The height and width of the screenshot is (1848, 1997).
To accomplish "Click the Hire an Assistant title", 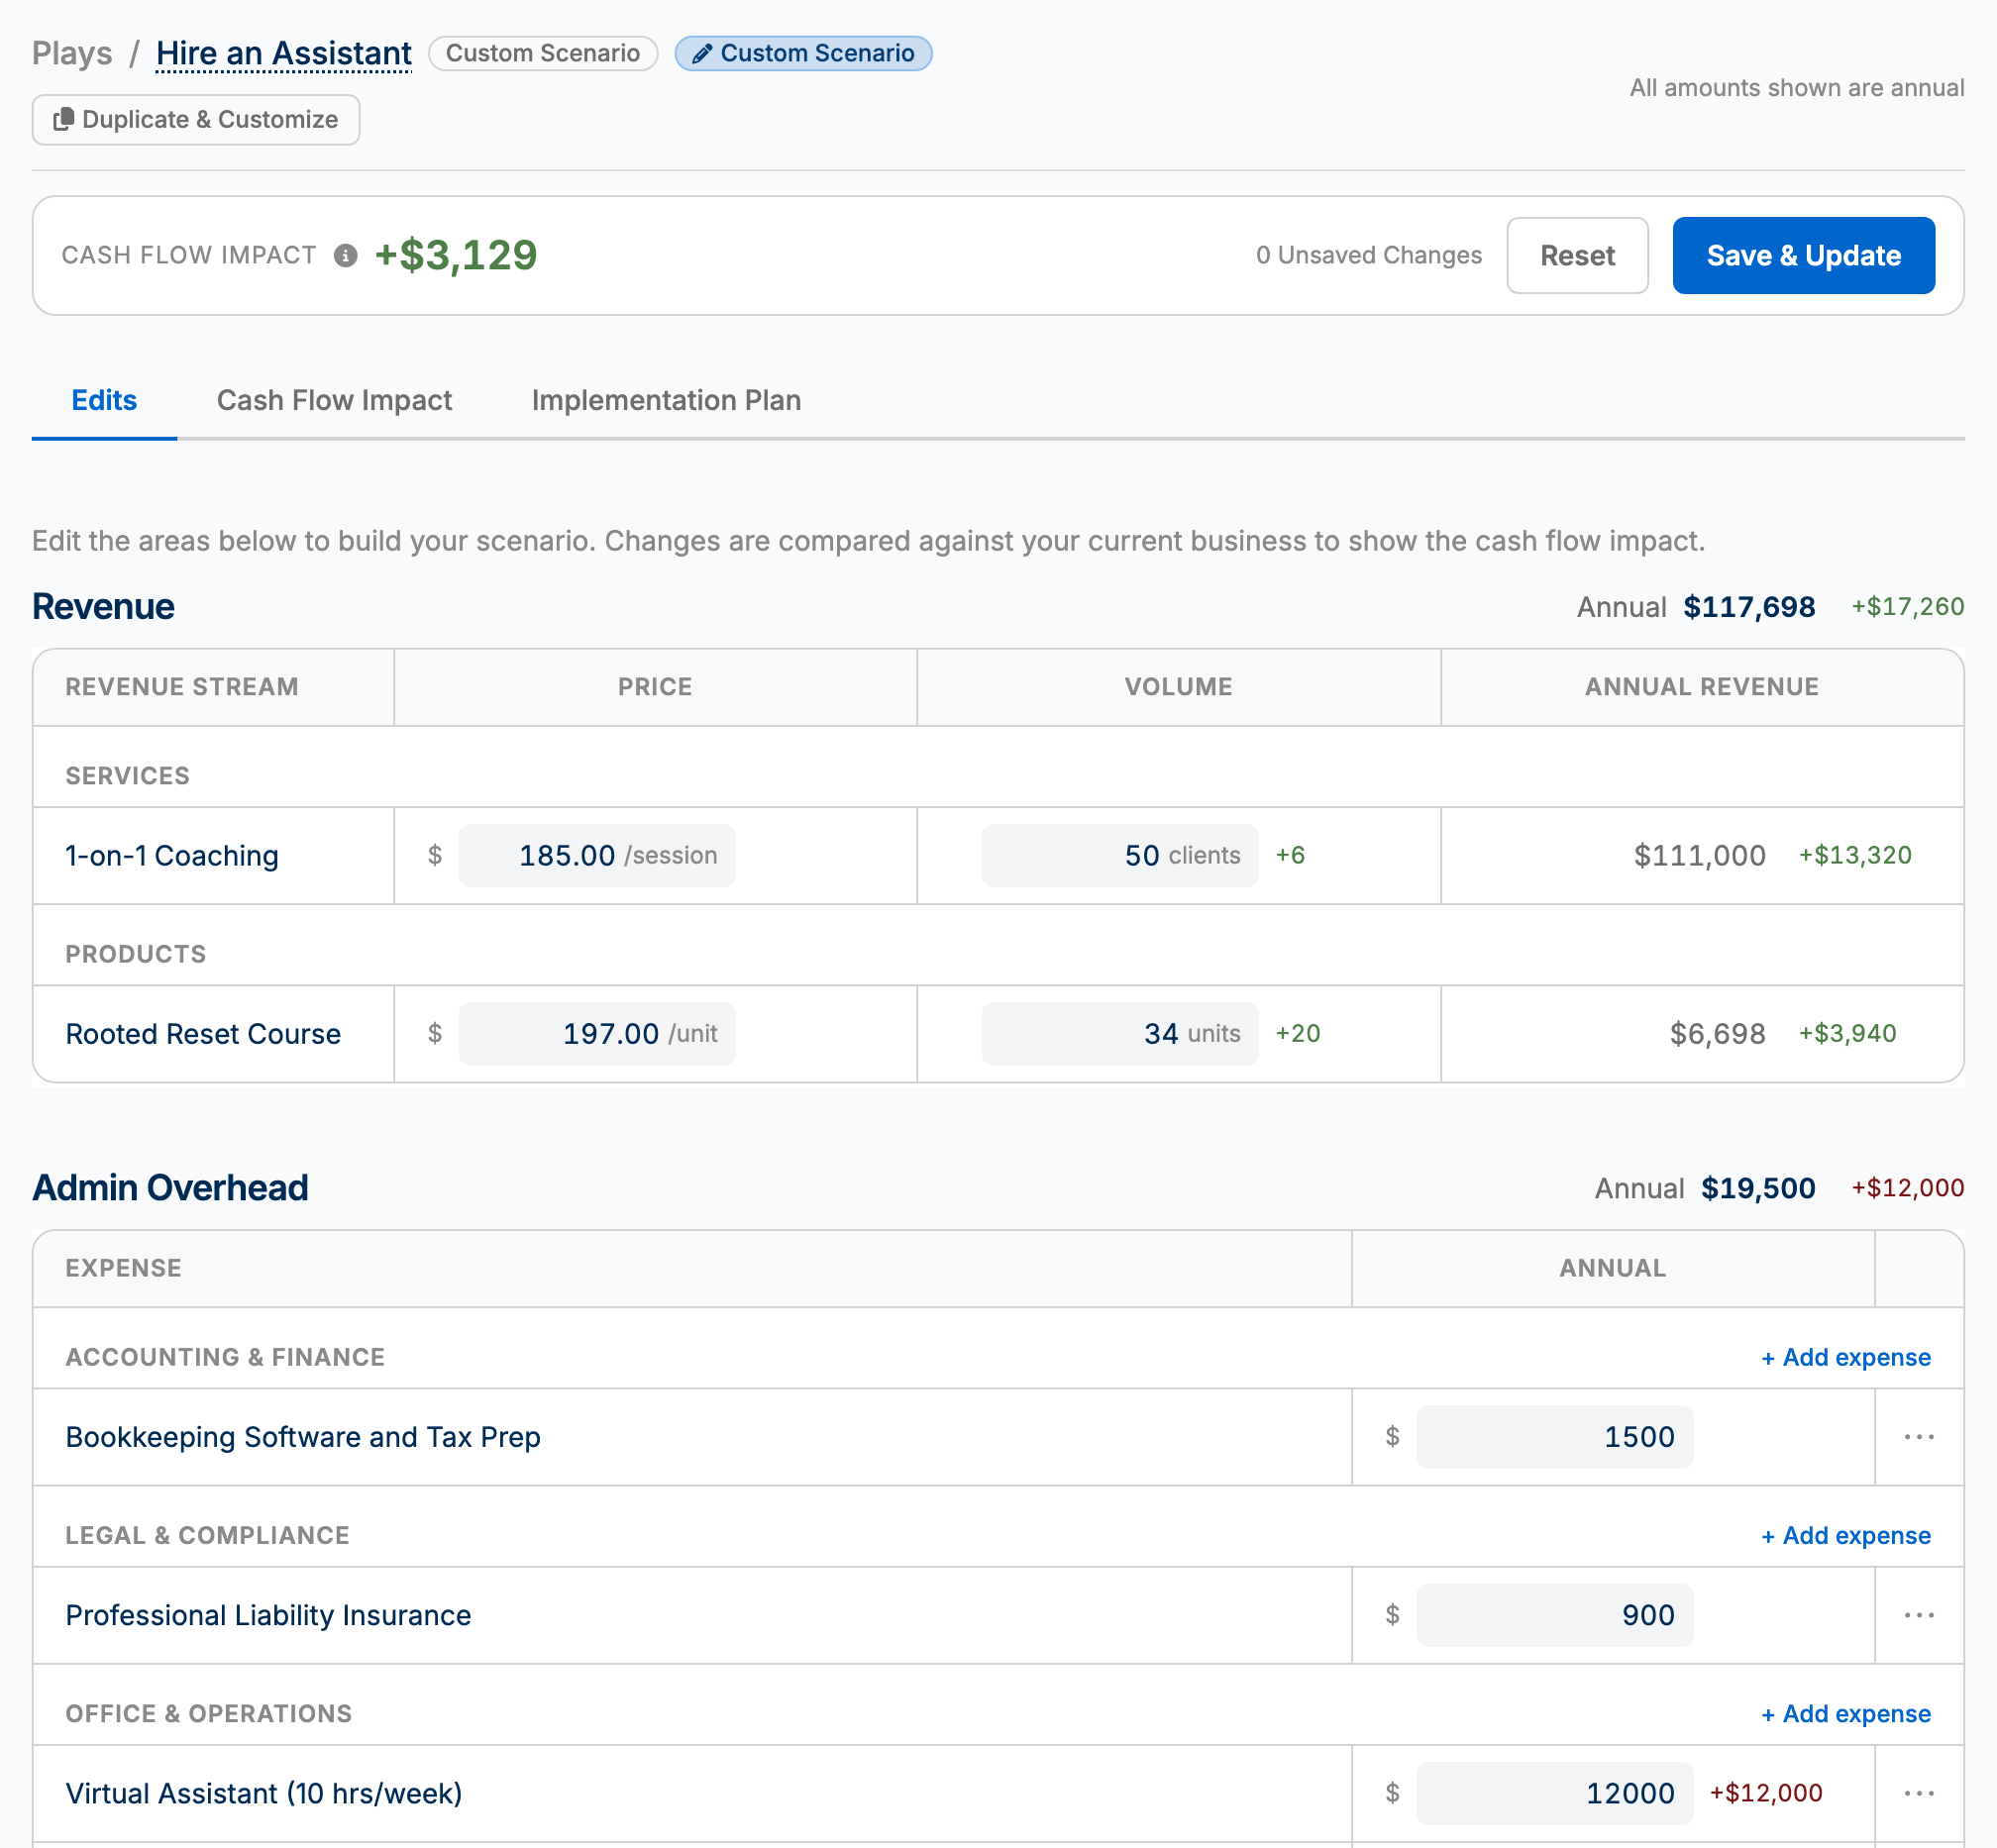I will [x=284, y=53].
